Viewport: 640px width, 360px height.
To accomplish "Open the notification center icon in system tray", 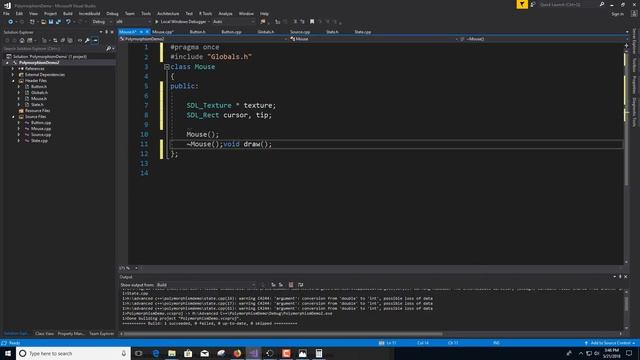I will 629,353.
